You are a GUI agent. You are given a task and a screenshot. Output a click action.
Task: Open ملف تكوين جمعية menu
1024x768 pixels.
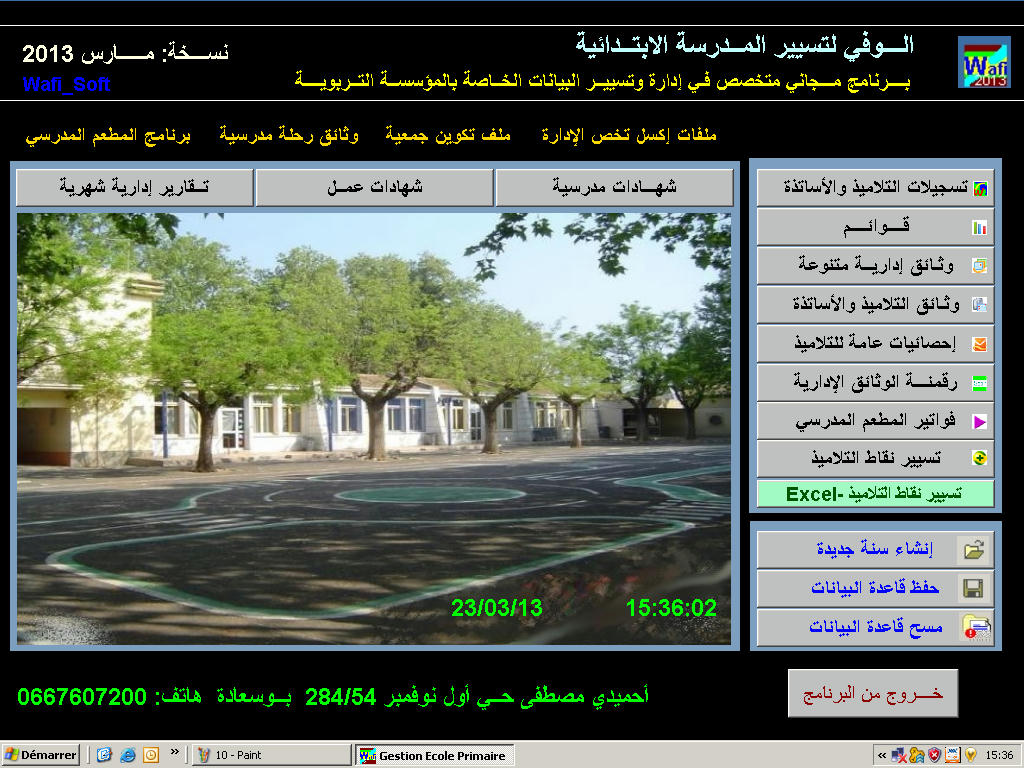click(x=448, y=135)
